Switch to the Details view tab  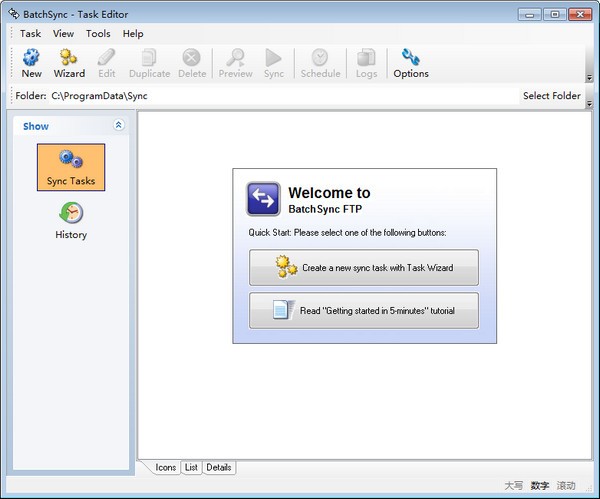(x=219, y=467)
